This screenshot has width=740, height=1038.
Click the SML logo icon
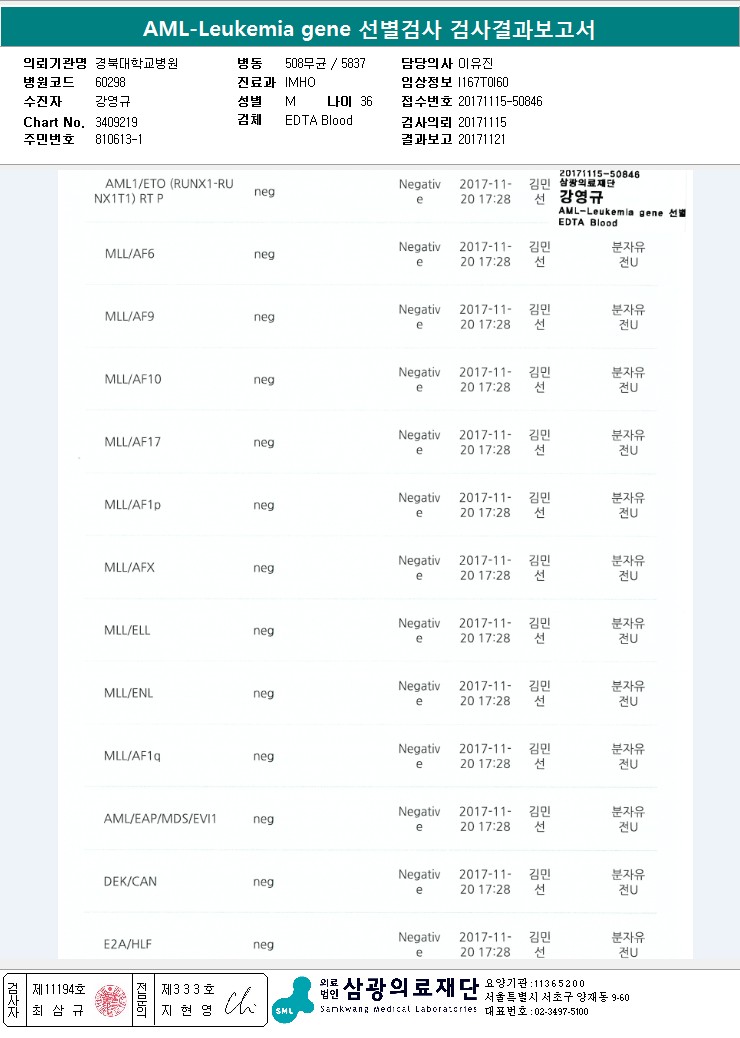[x=292, y=1001]
